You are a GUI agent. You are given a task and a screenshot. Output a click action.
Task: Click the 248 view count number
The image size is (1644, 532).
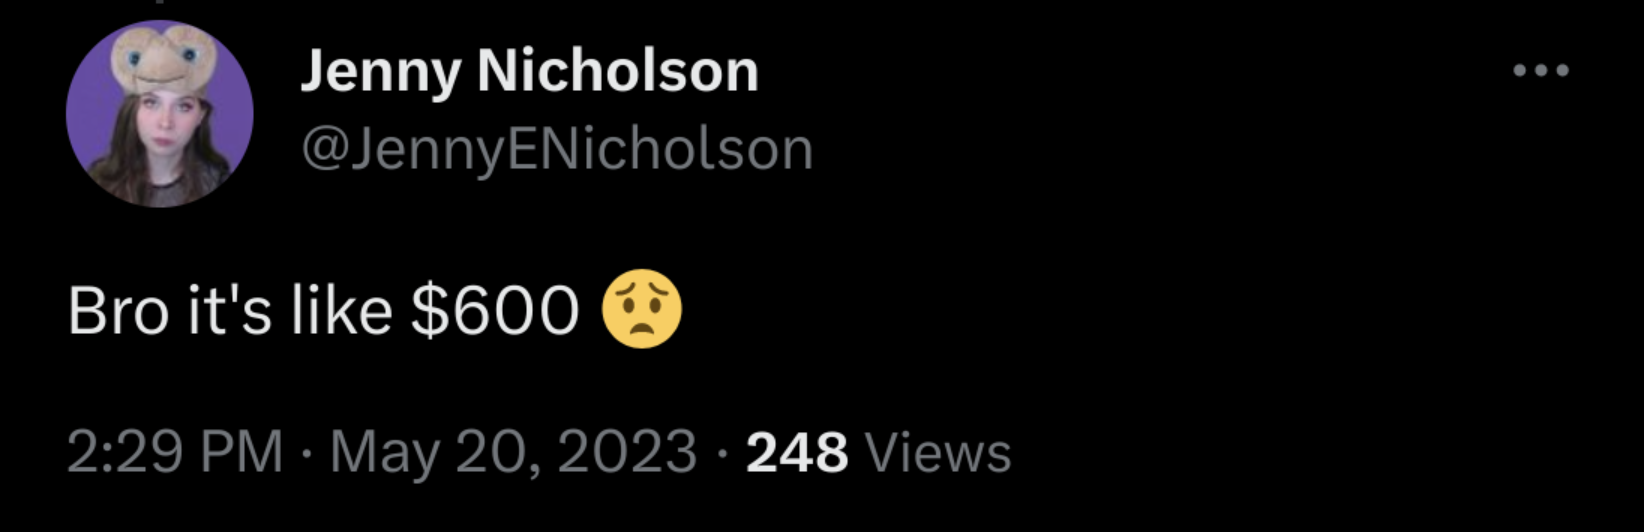(797, 452)
